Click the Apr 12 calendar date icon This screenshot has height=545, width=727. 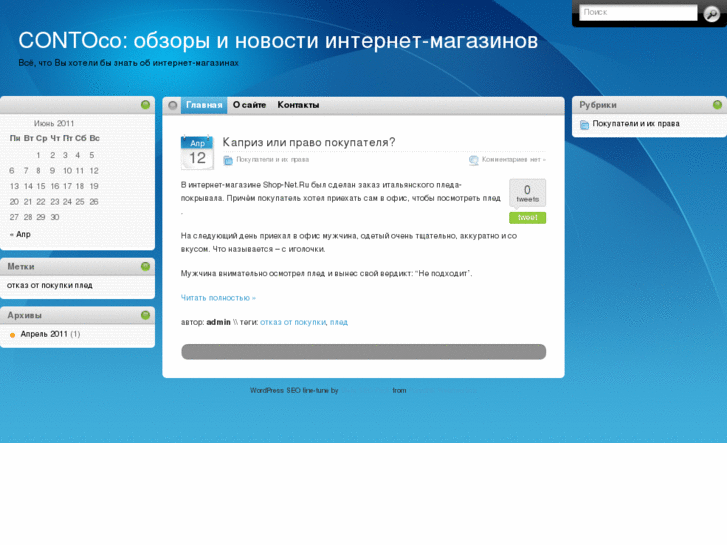point(197,153)
